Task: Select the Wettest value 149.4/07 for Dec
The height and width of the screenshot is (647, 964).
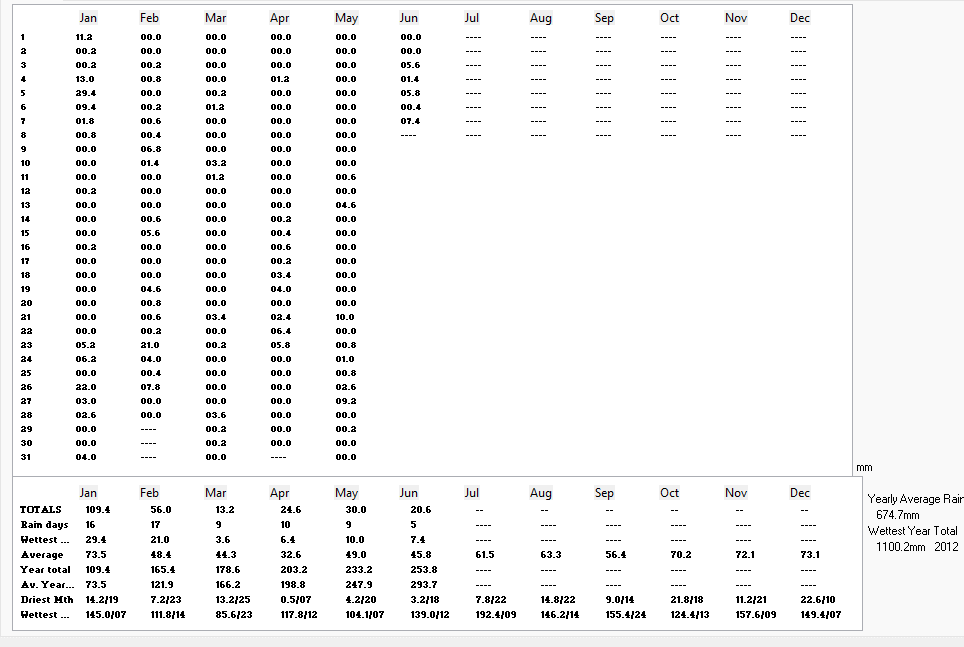Action: click(821, 614)
